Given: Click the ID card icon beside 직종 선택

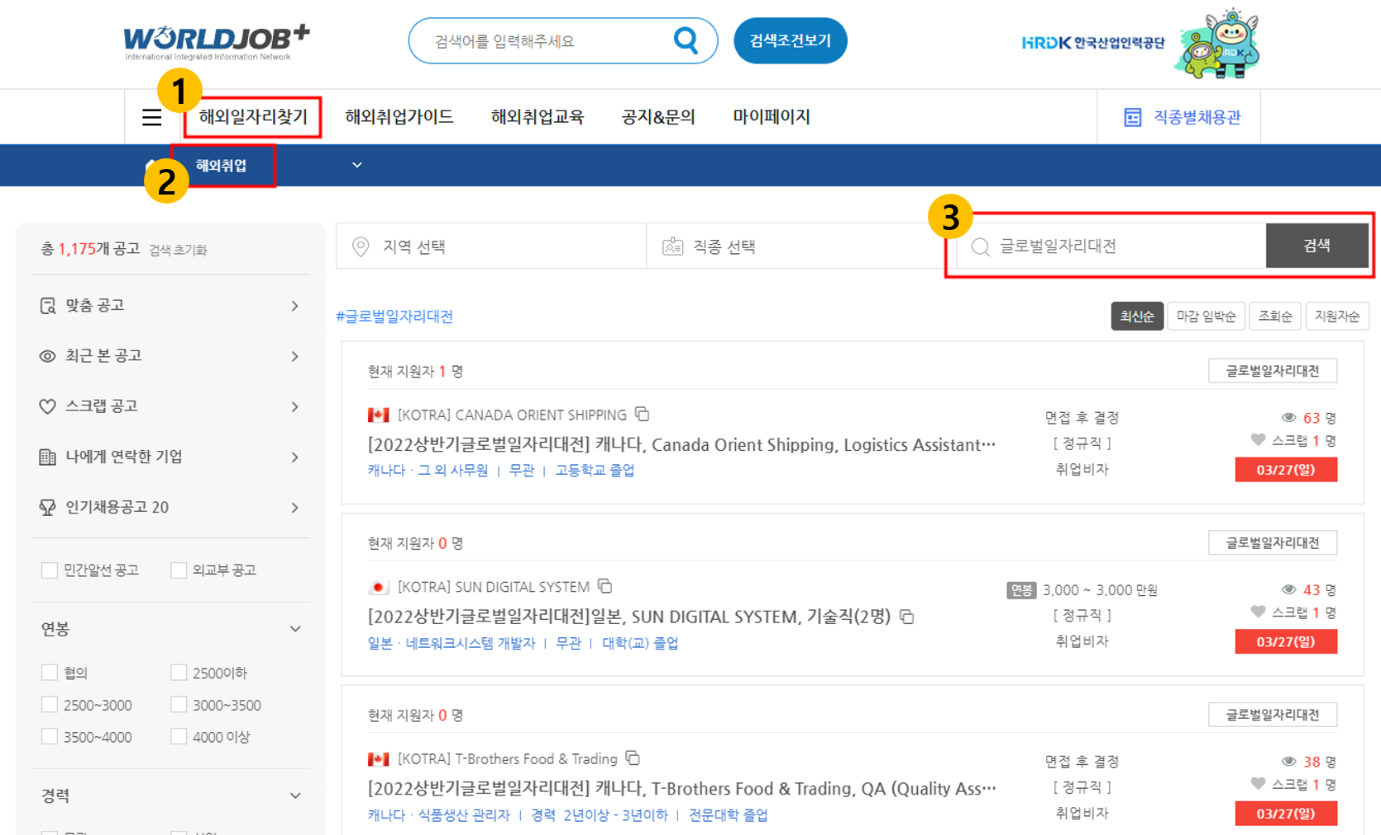Looking at the screenshot, I should click(x=672, y=246).
